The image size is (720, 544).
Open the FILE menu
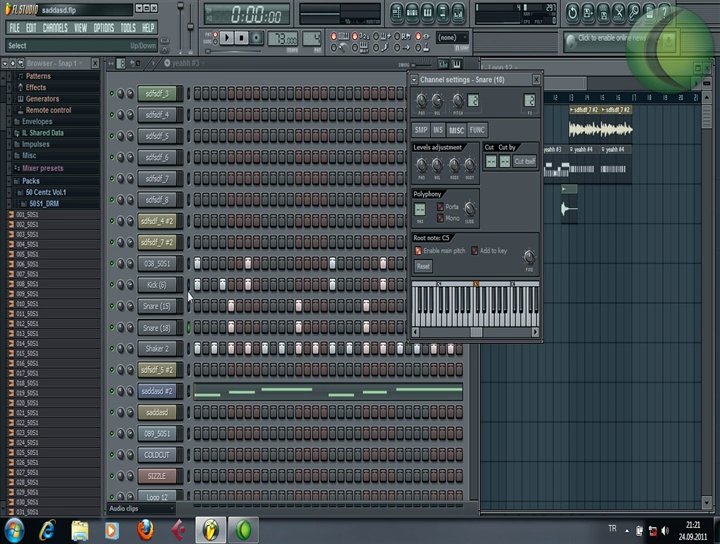point(15,28)
